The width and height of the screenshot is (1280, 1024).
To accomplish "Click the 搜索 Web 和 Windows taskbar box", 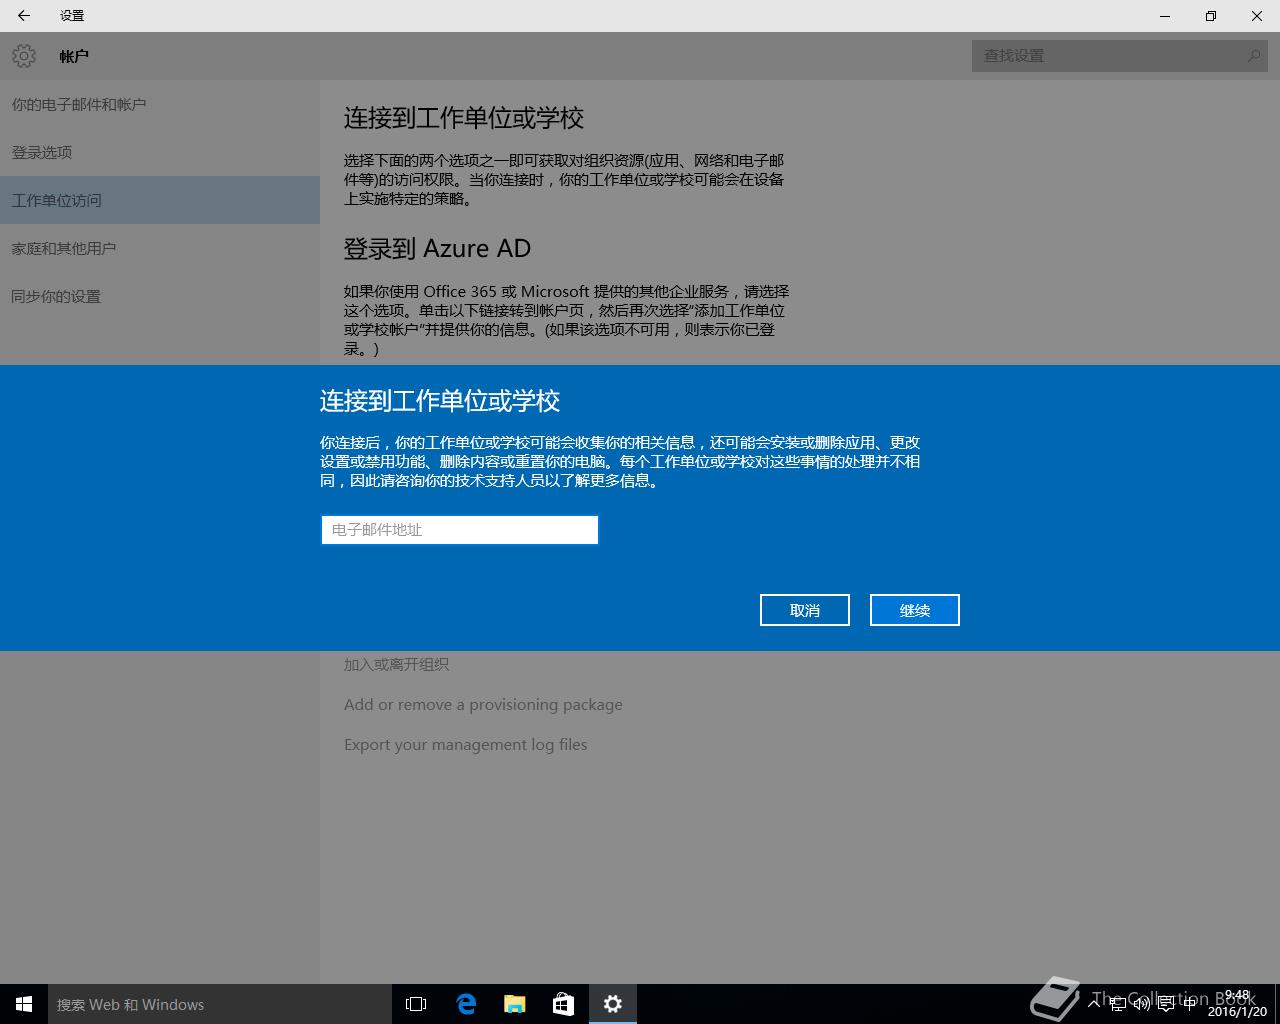I will pos(220,1004).
